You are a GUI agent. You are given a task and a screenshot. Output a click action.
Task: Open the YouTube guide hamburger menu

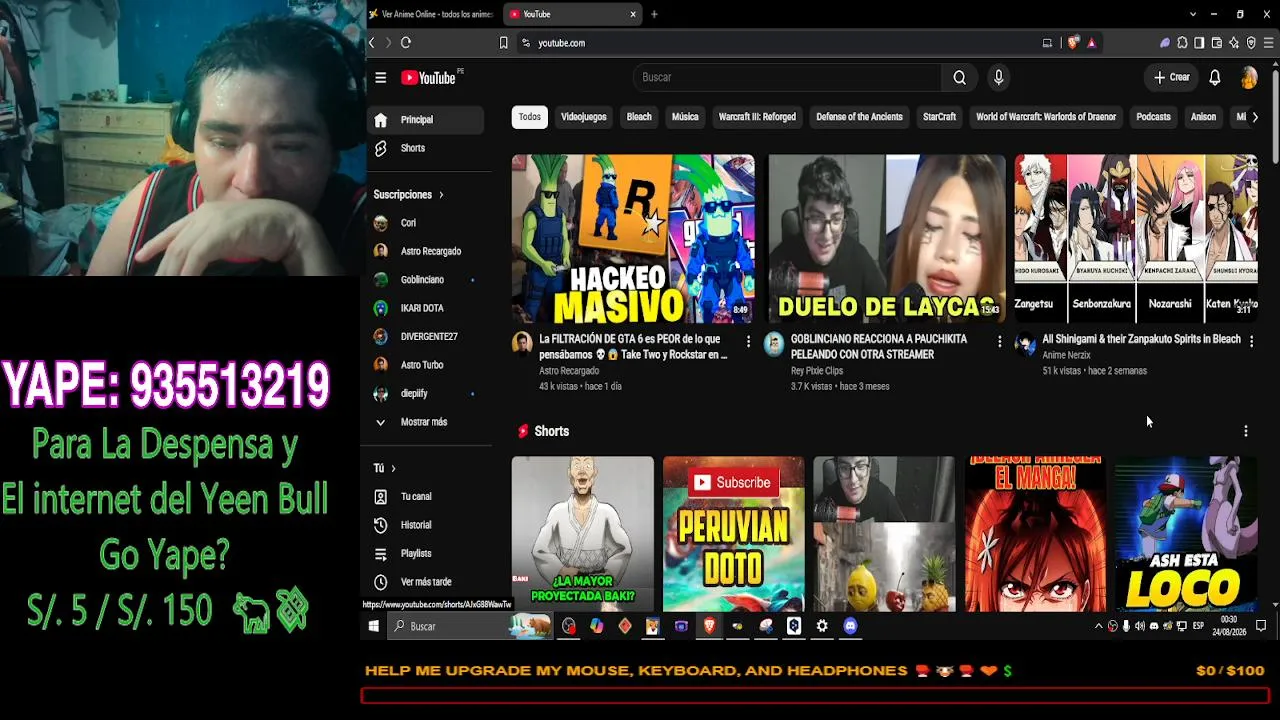pos(381,78)
